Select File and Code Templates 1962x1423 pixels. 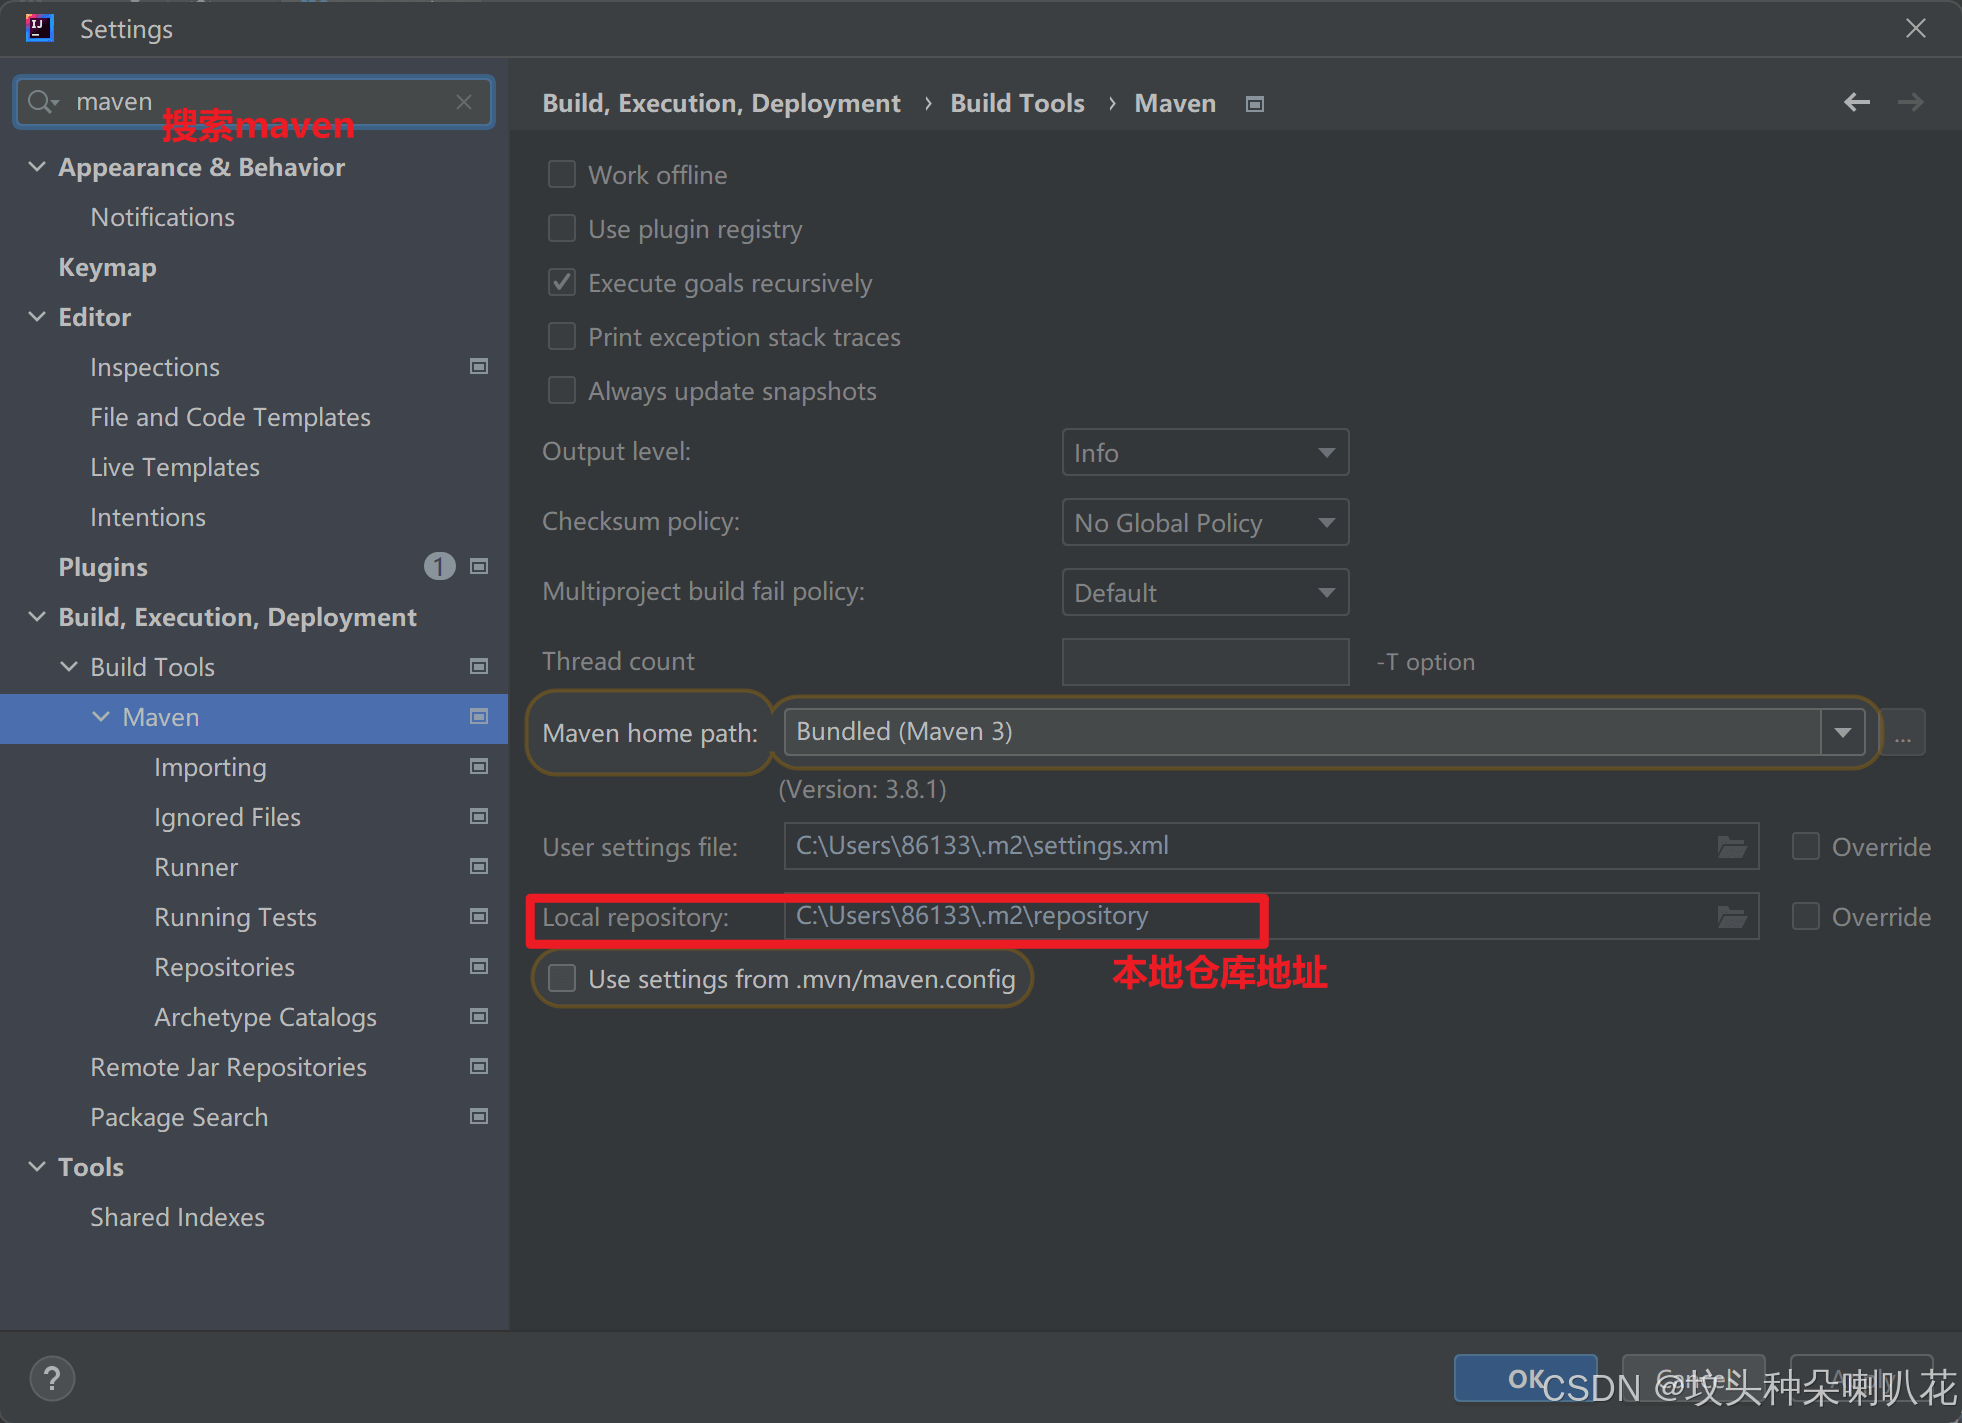(x=230, y=417)
